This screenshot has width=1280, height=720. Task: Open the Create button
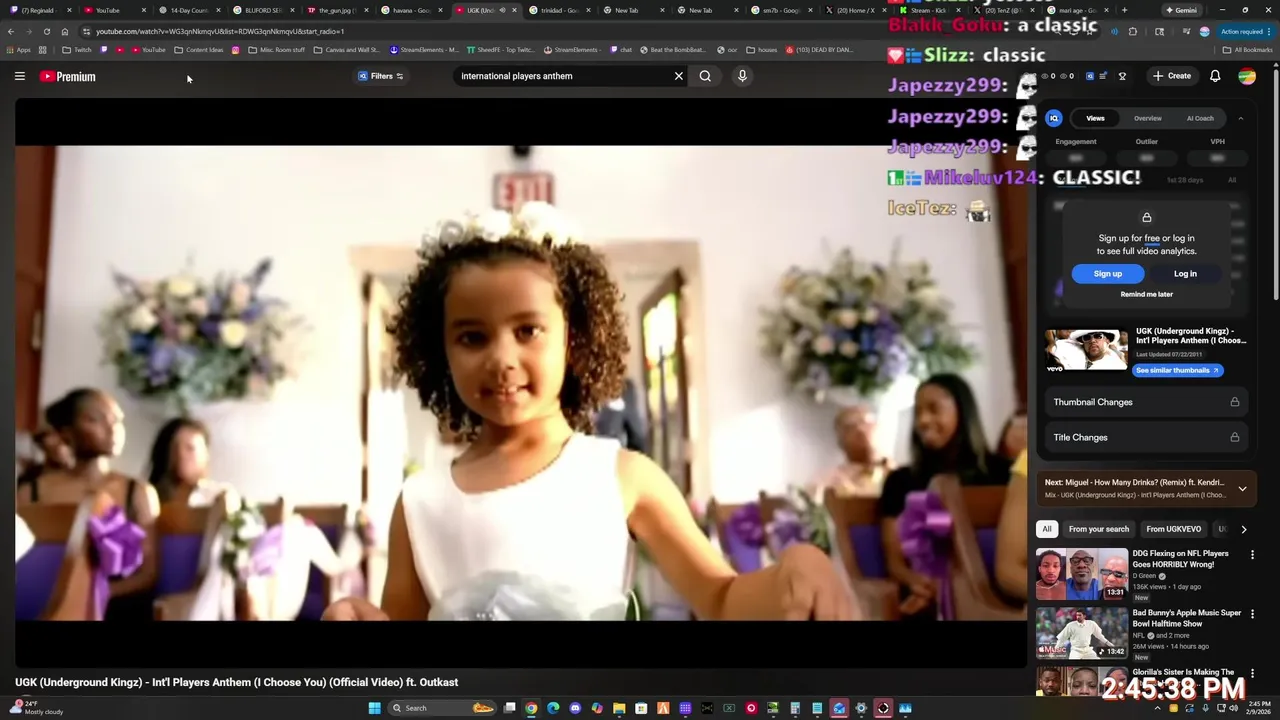point(1172,76)
